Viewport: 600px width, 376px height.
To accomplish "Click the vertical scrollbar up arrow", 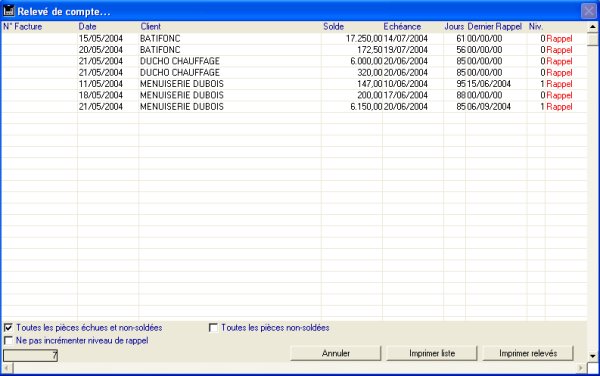I will (593, 27).
